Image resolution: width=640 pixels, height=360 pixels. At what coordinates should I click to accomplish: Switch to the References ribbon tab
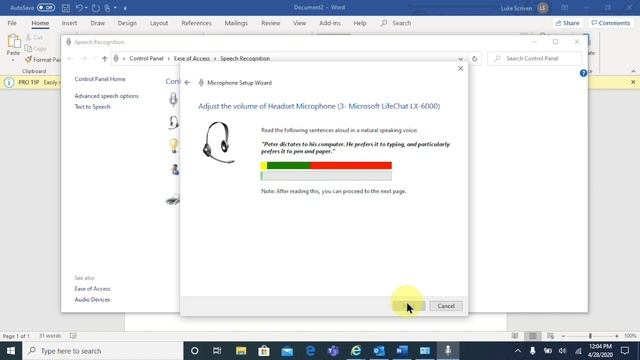click(x=196, y=23)
